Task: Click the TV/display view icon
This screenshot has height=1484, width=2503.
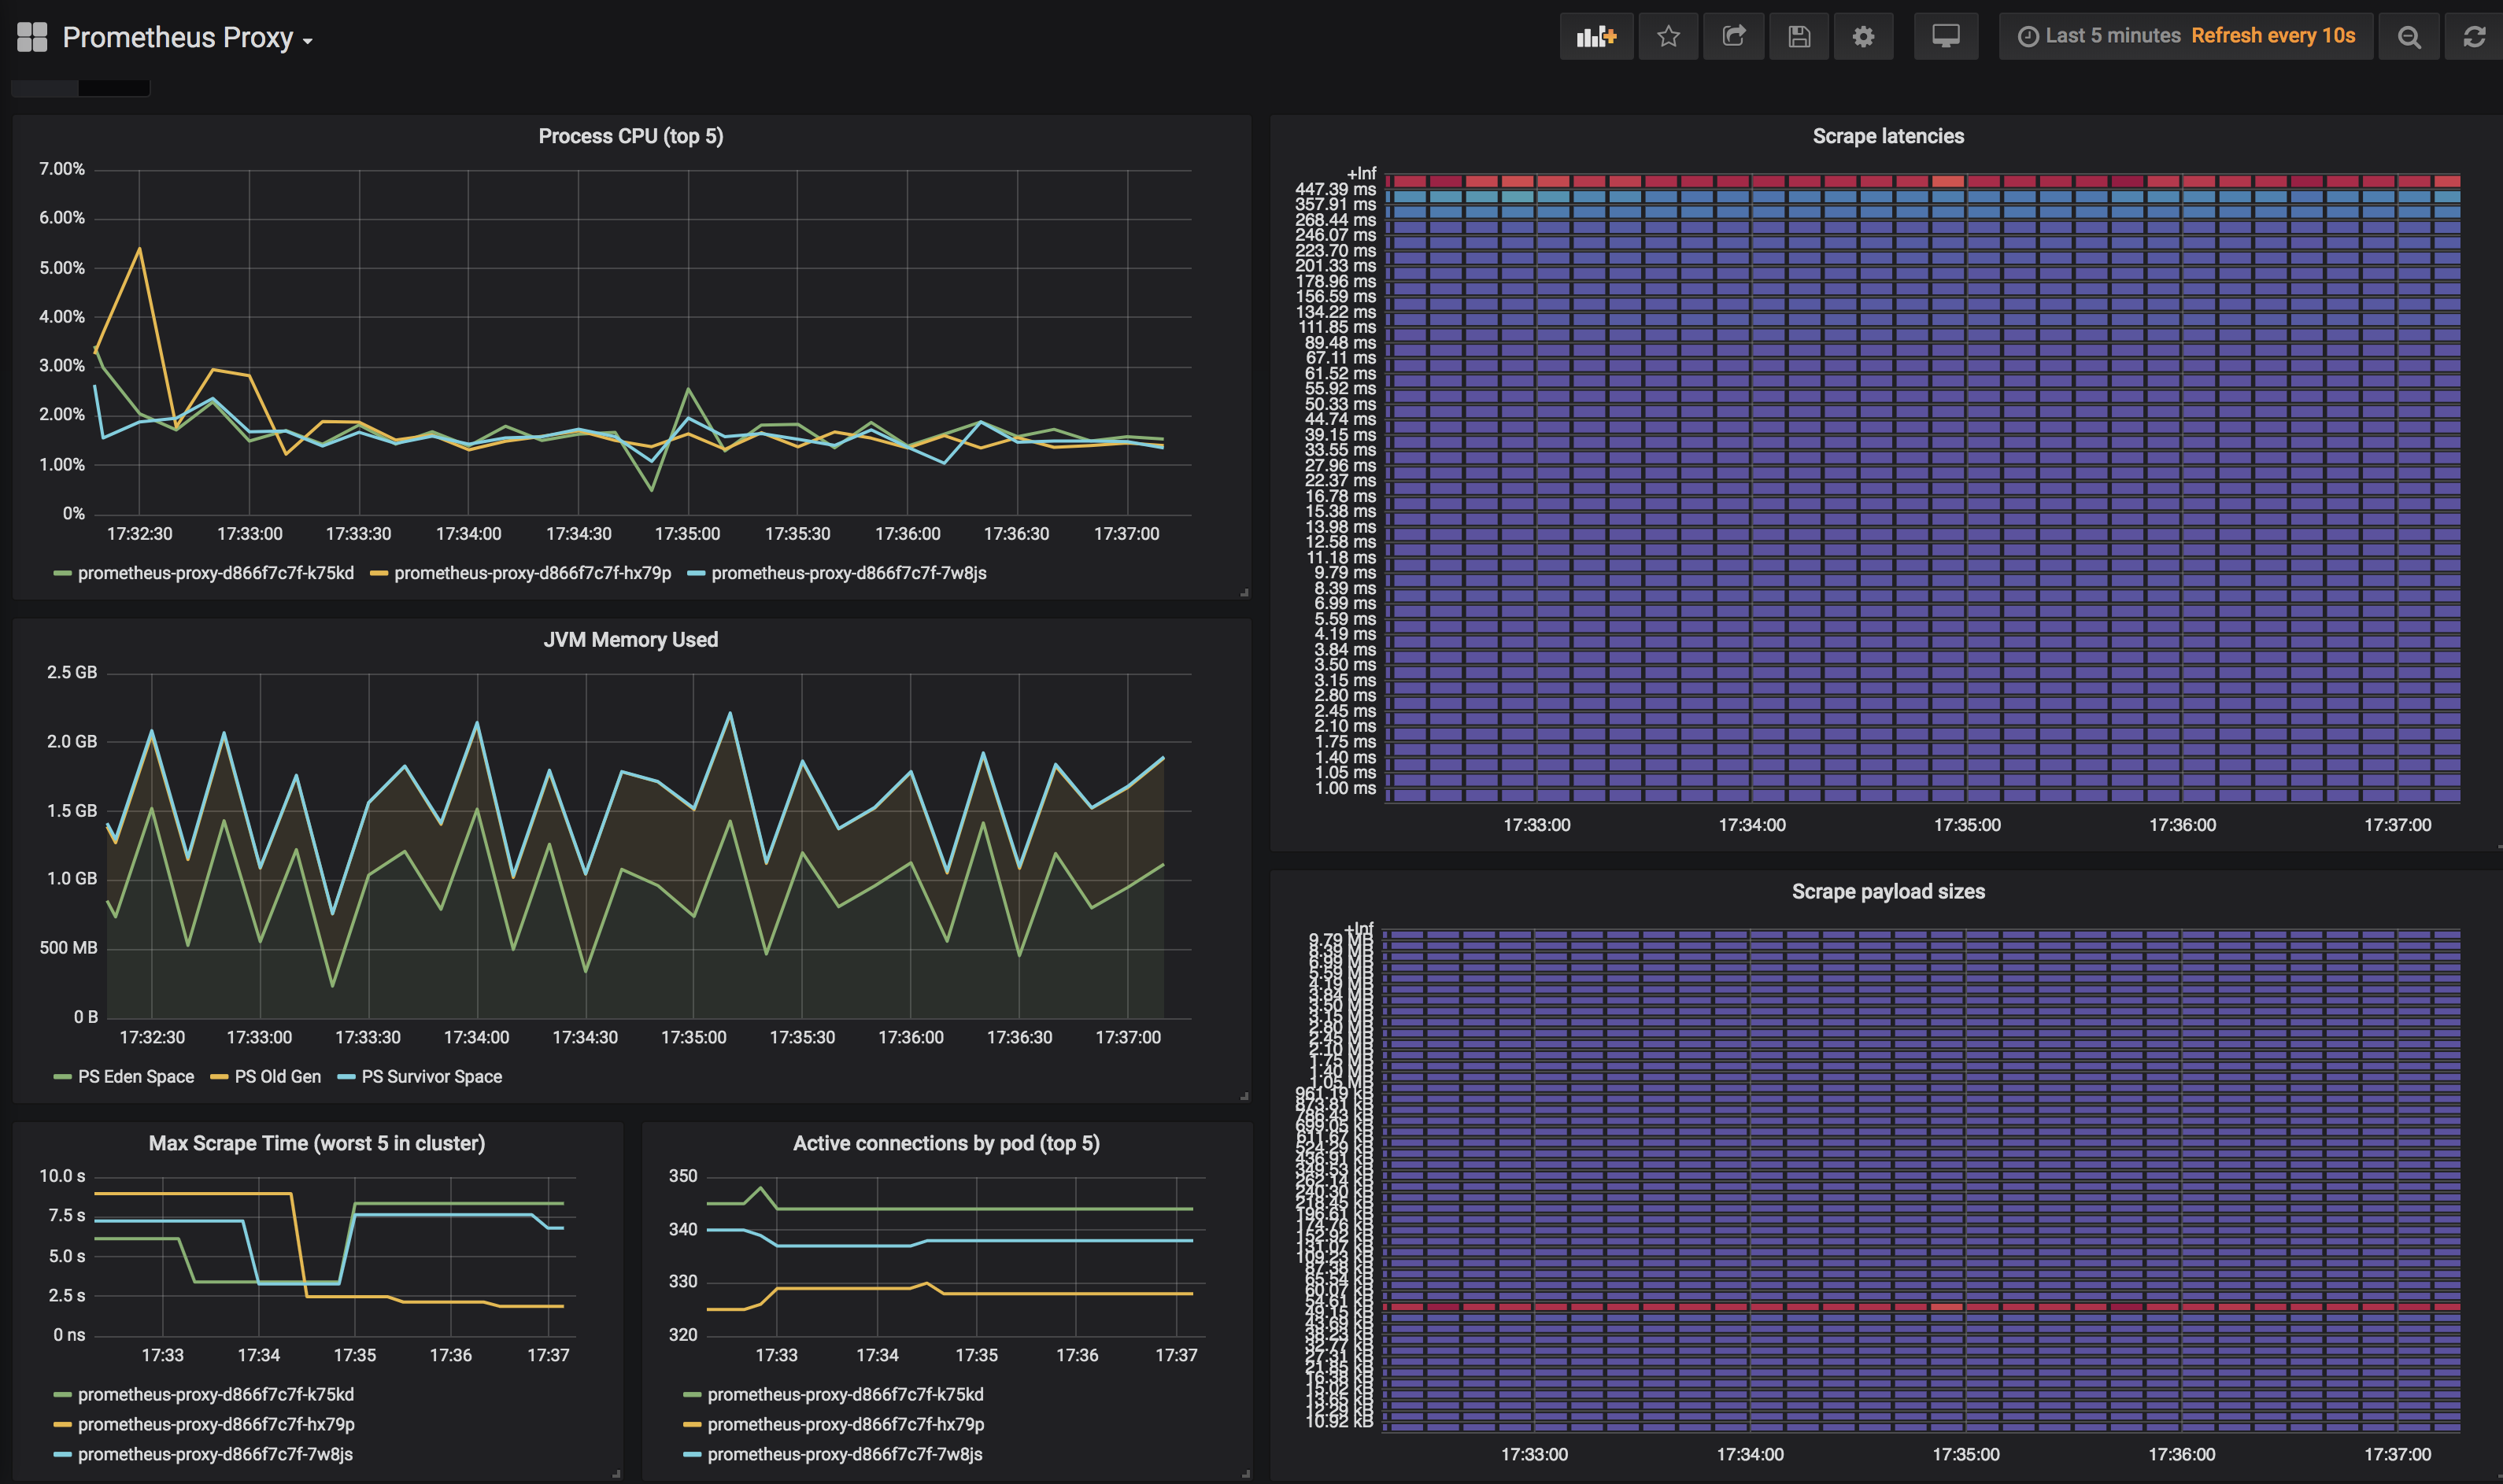Action: click(1945, 34)
